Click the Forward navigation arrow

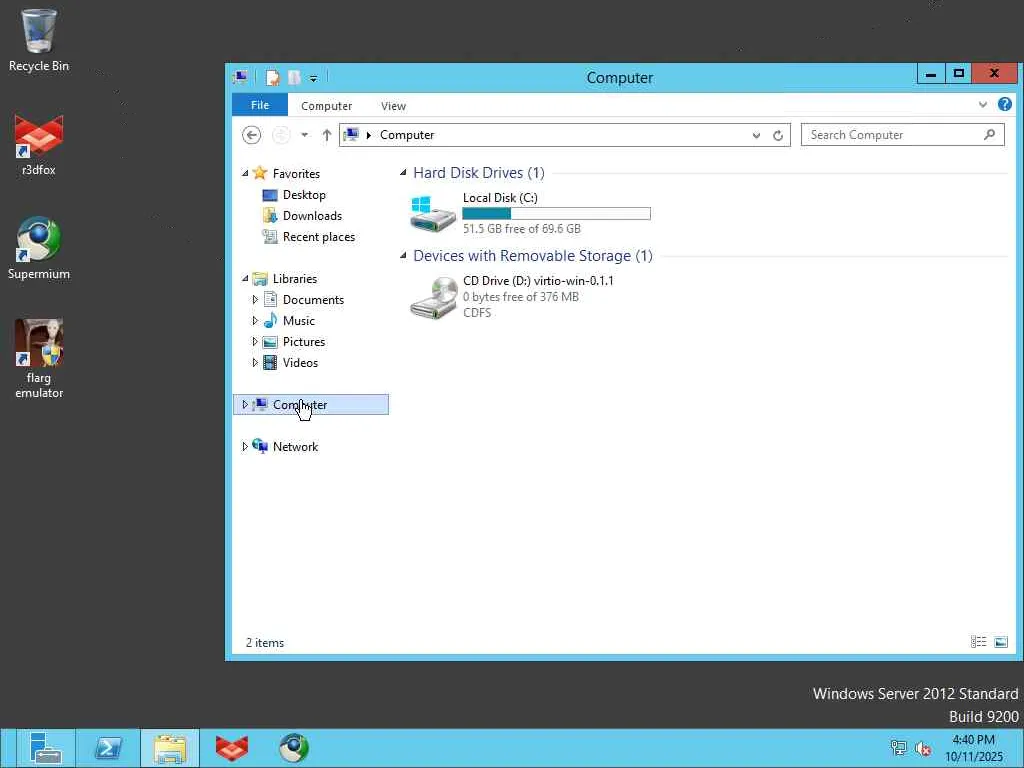[281, 135]
